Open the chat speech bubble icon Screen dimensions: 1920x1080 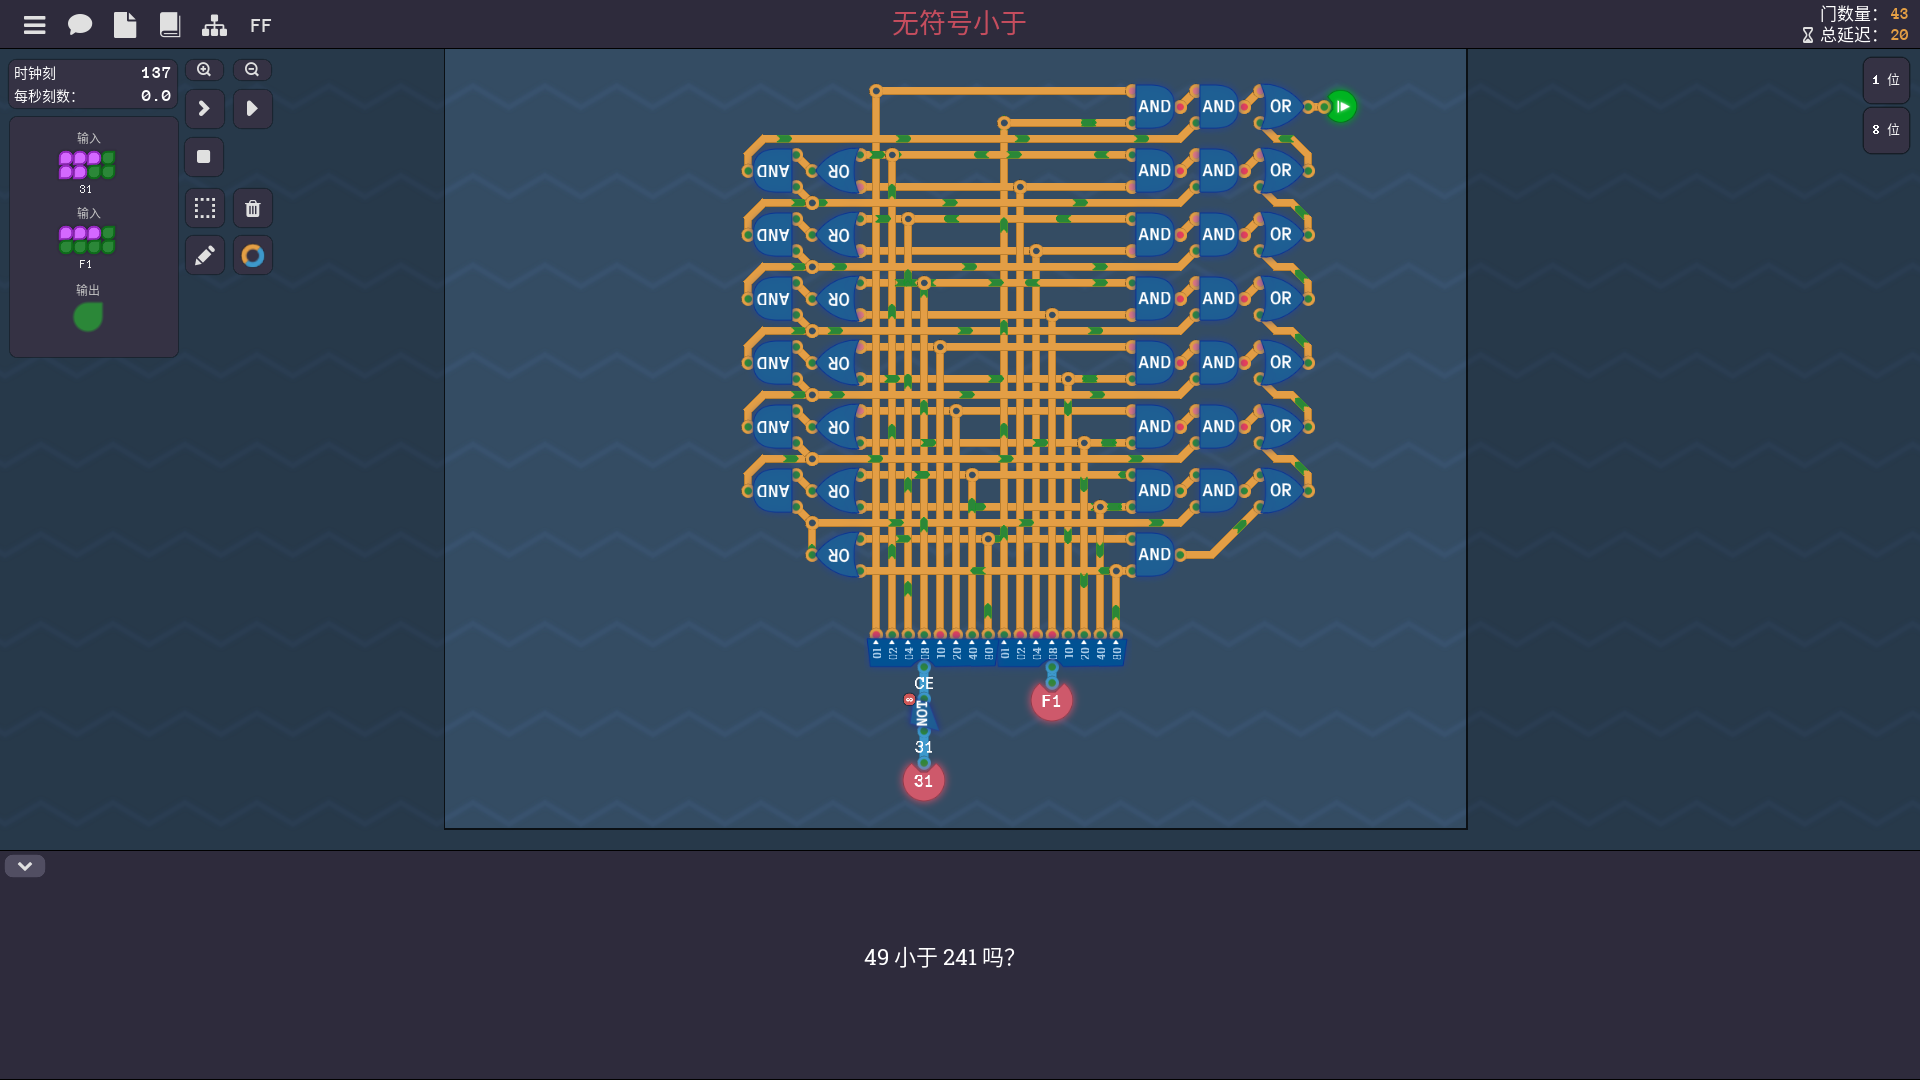pos(80,25)
